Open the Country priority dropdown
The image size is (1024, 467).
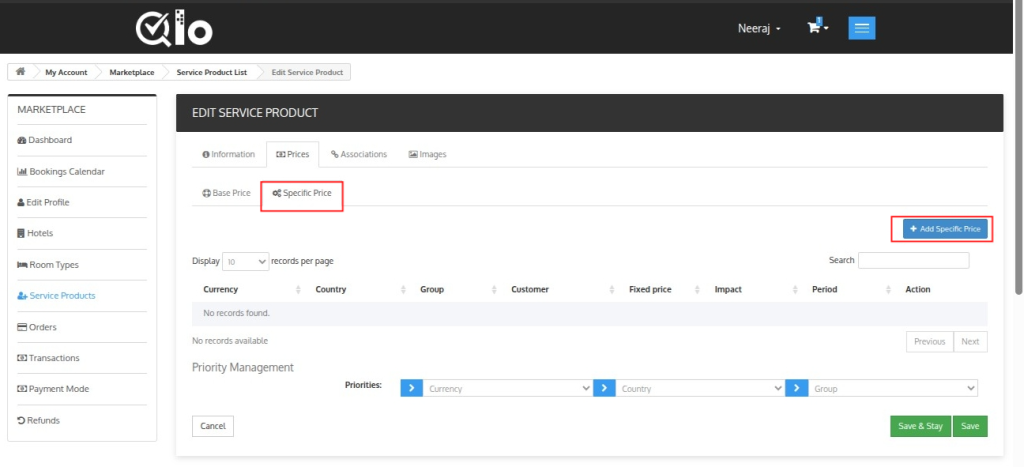point(700,388)
